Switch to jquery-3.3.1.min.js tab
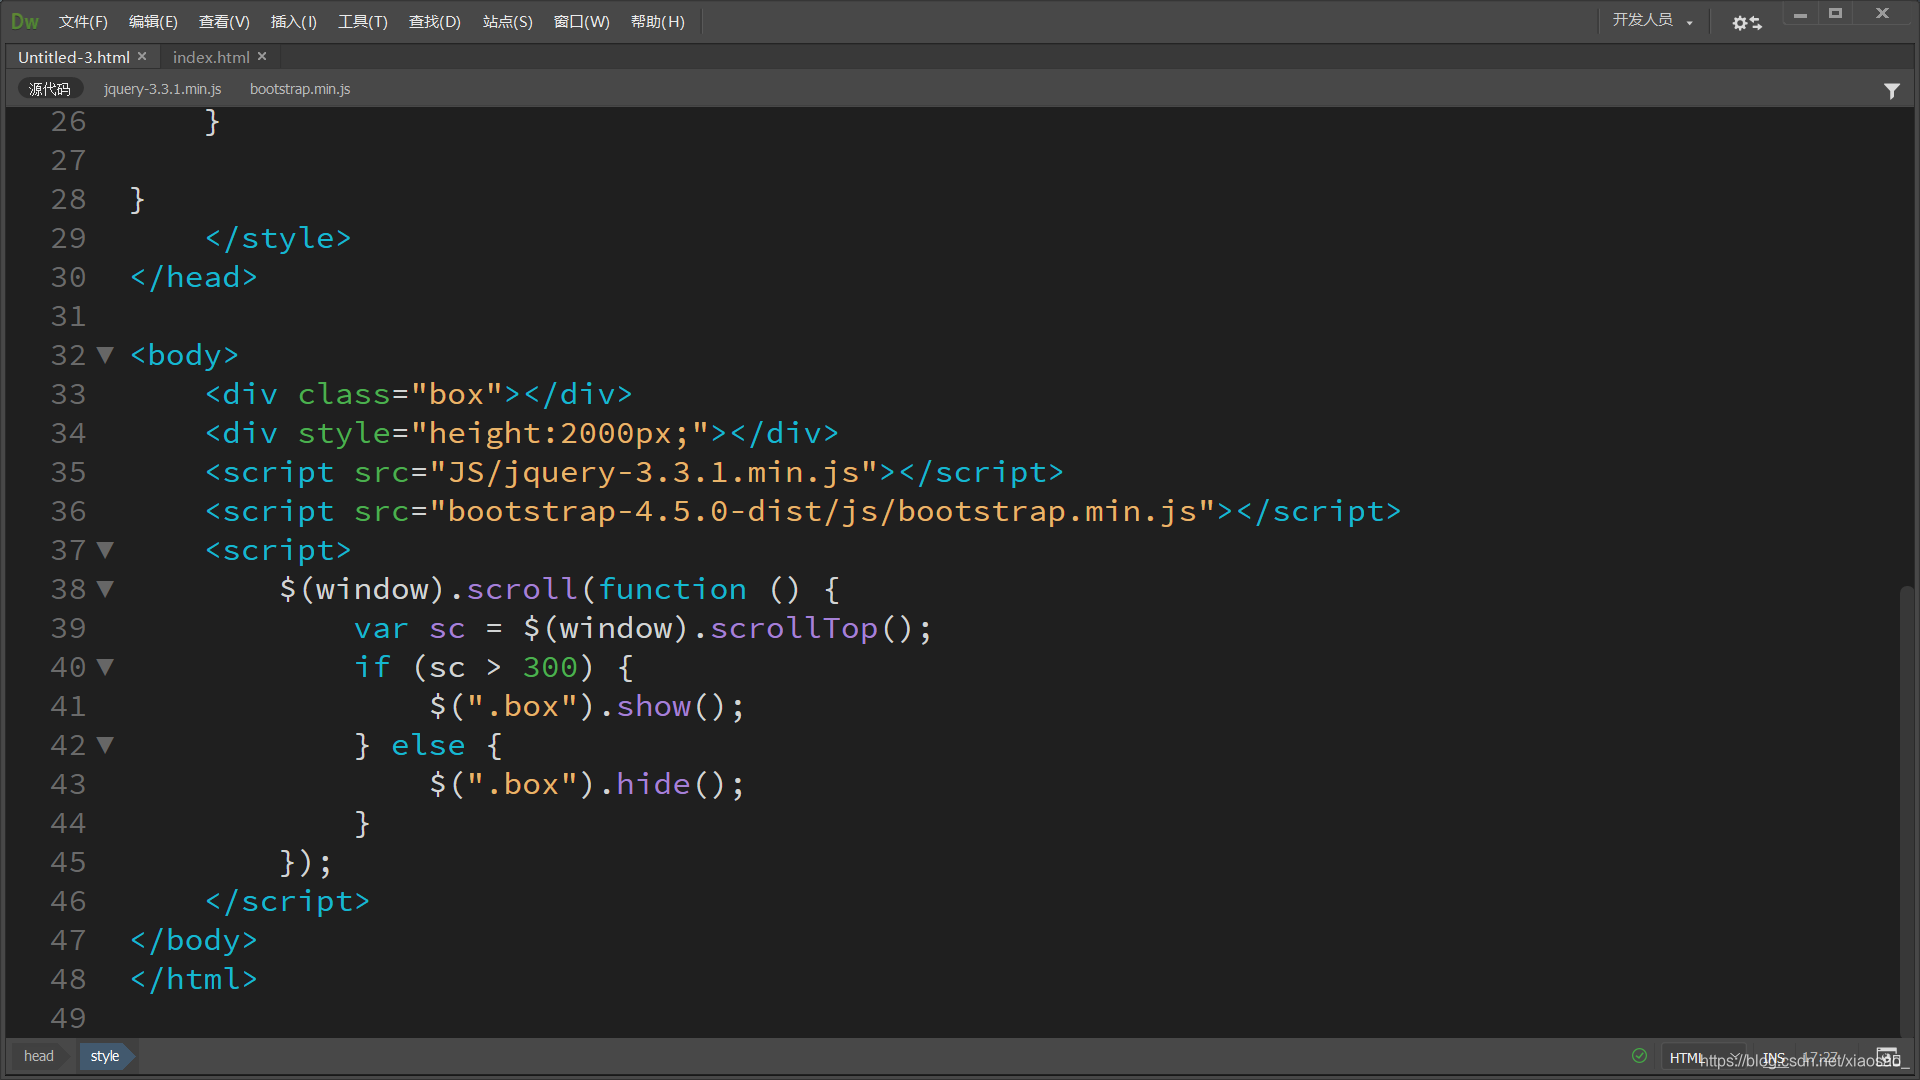 click(x=162, y=88)
